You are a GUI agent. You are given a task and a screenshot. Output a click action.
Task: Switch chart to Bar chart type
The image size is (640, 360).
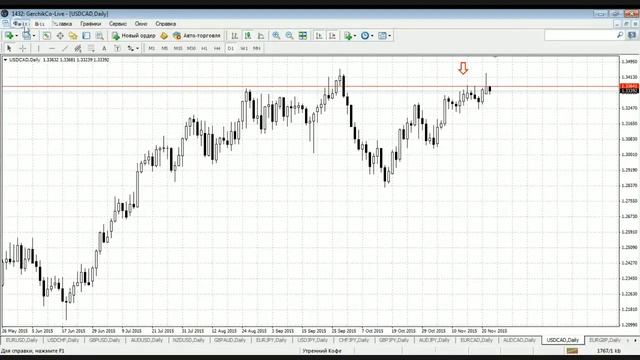(x=234, y=36)
